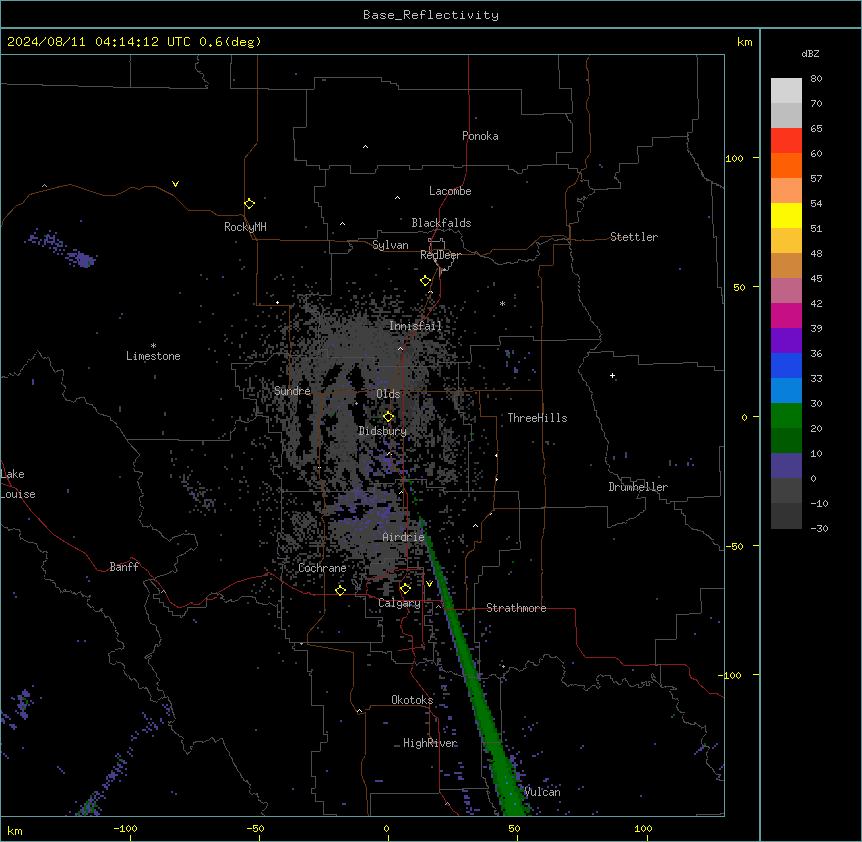Click the asterisk marker above Limestone
This screenshot has height=842, width=862.
153,346
